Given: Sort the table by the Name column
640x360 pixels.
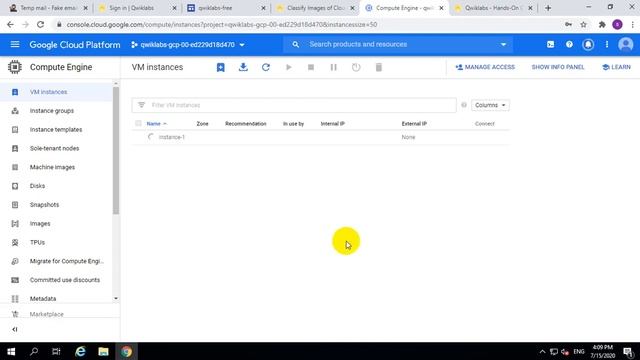Looking at the screenshot, I should 153,124.
